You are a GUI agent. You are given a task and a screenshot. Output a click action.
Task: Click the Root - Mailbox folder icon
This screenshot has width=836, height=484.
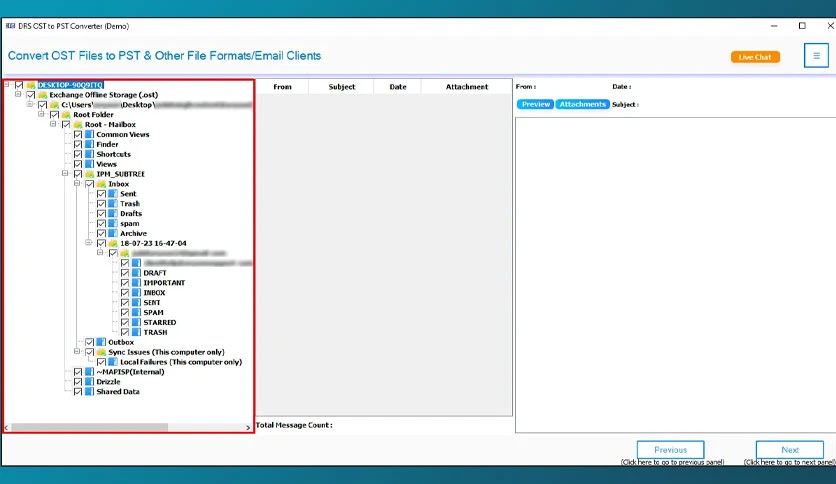78,125
